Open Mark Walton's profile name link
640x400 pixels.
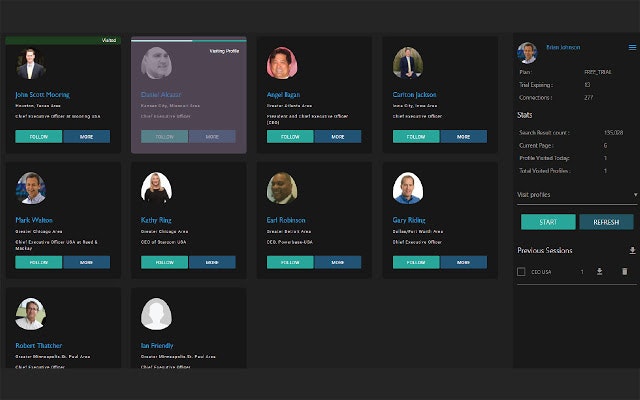click(x=34, y=220)
